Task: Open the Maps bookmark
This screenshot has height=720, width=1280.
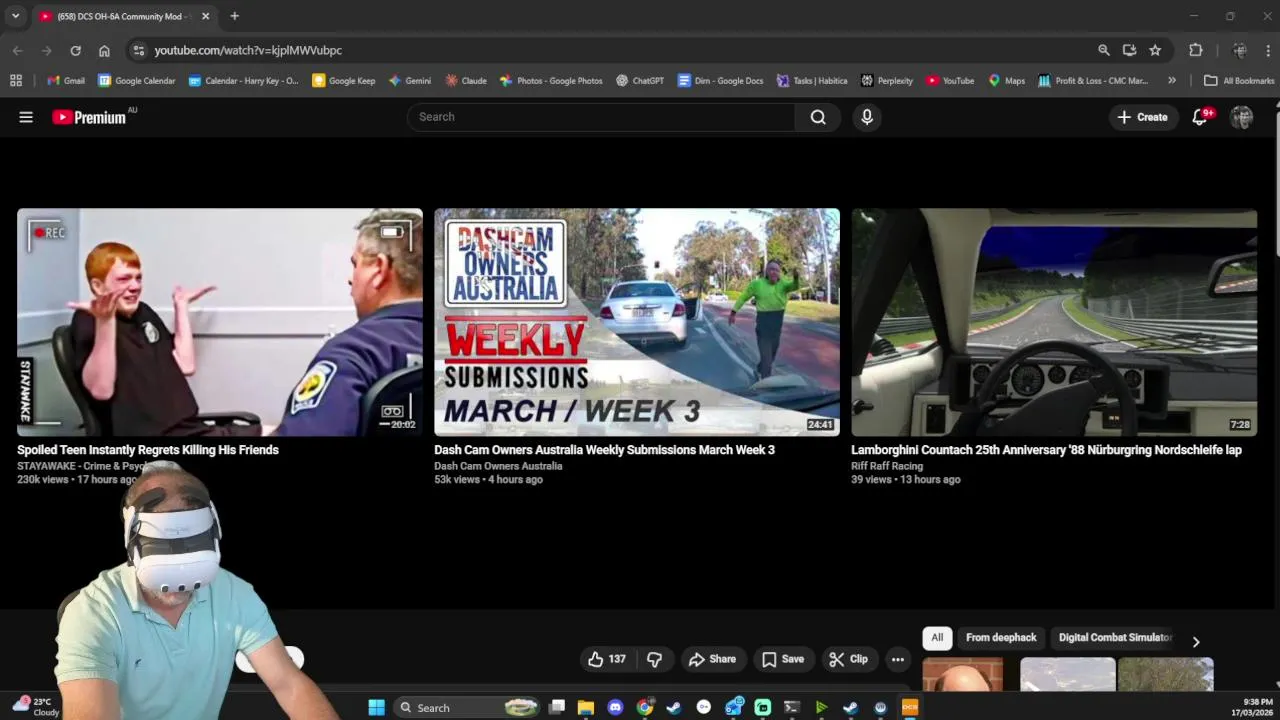Action: point(1007,81)
